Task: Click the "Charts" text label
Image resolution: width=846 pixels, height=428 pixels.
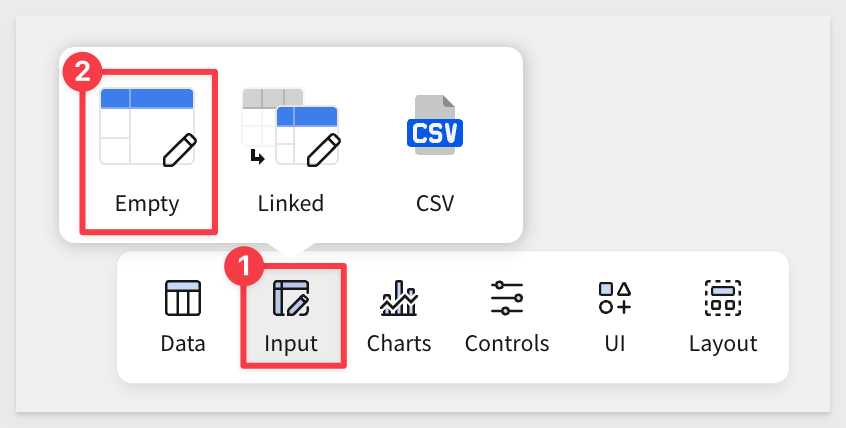Action: click(399, 344)
